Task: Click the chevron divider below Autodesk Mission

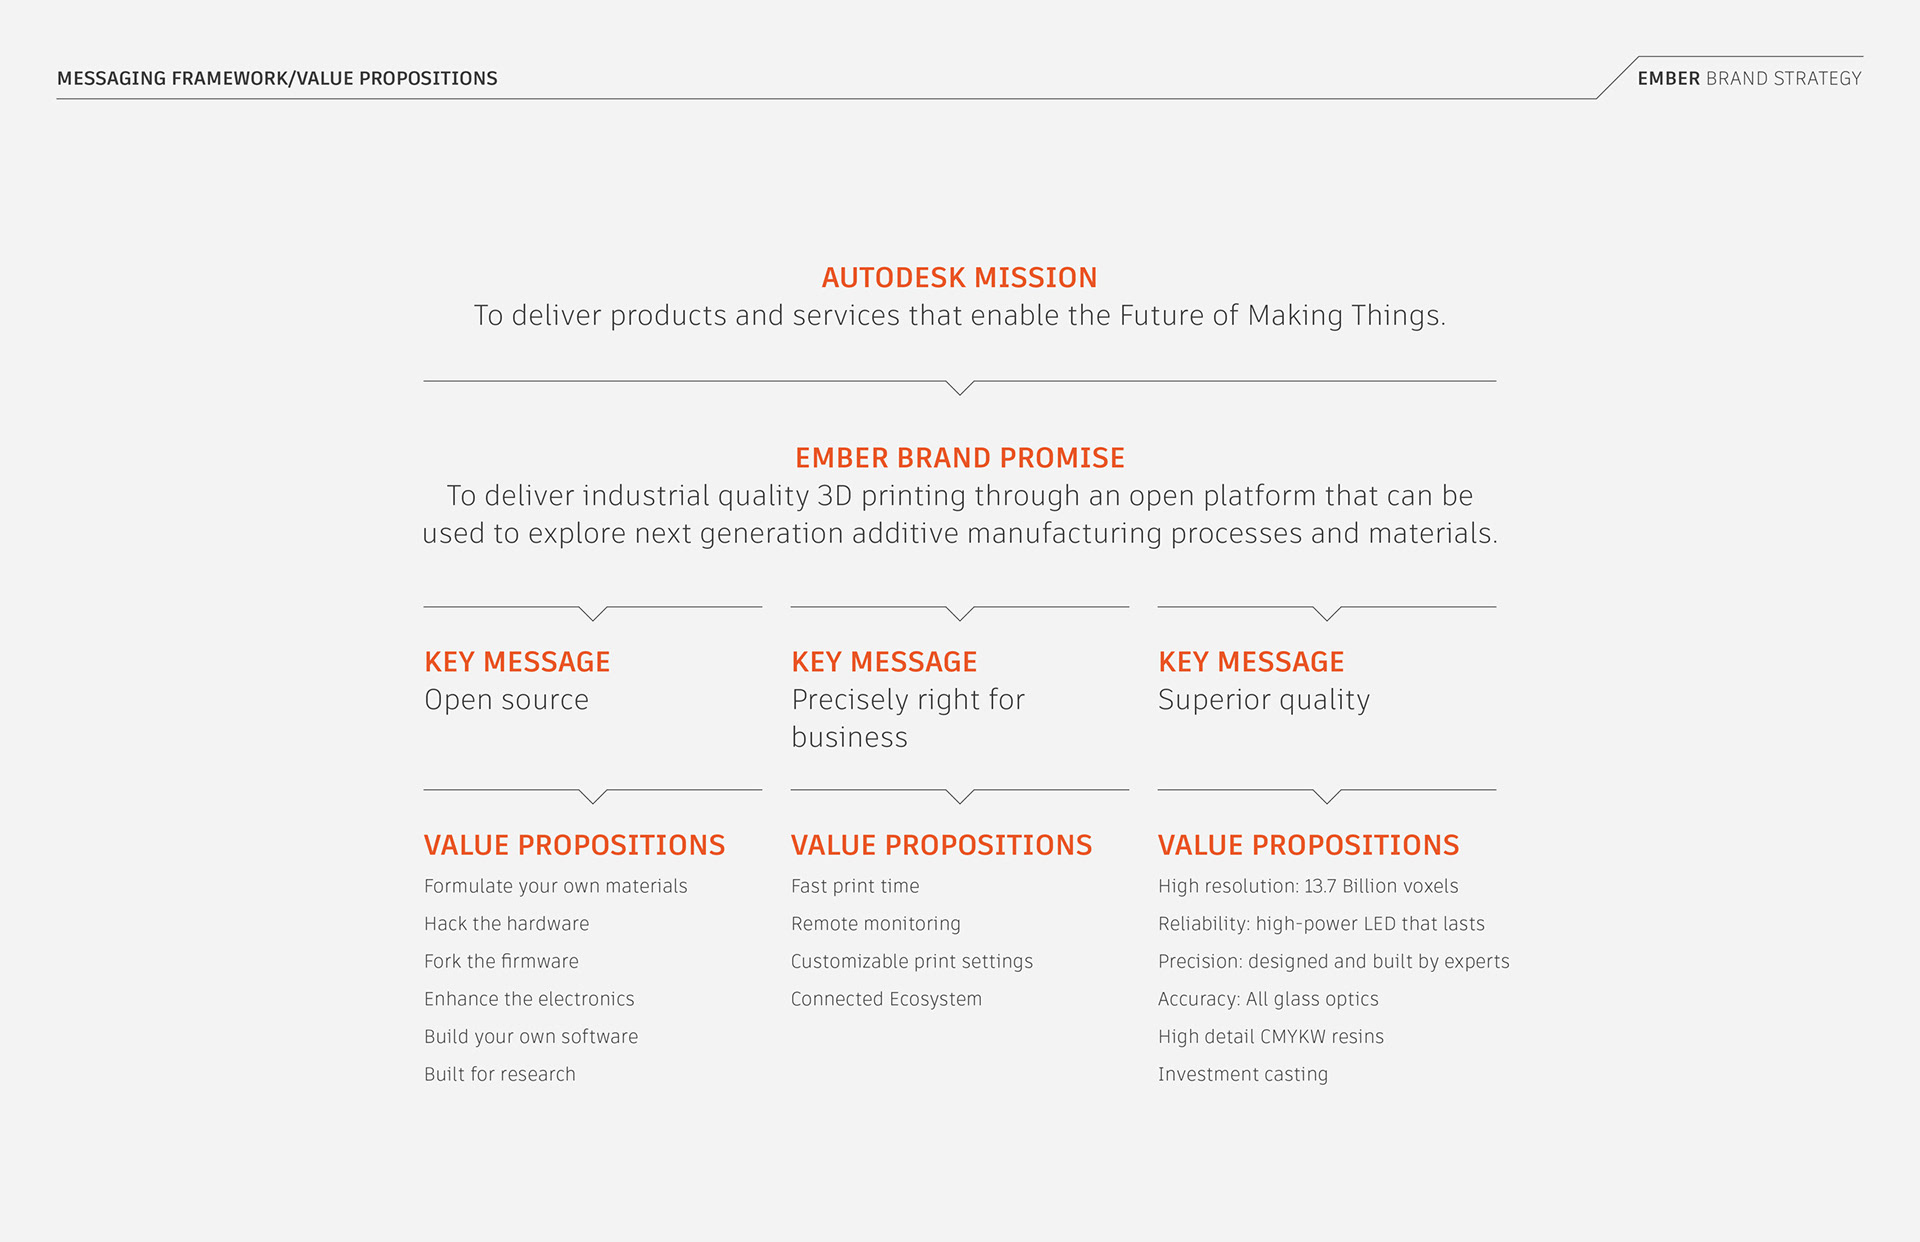Action: click(x=959, y=387)
